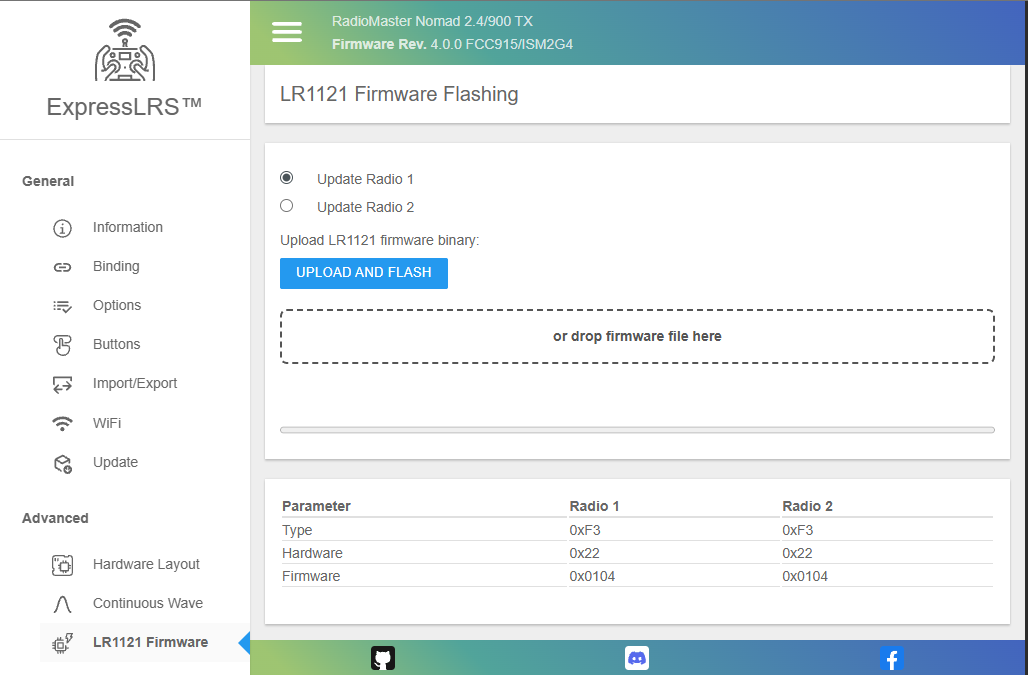Go to the Buttons page
Image resolution: width=1028 pixels, height=675 pixels.
pos(116,344)
